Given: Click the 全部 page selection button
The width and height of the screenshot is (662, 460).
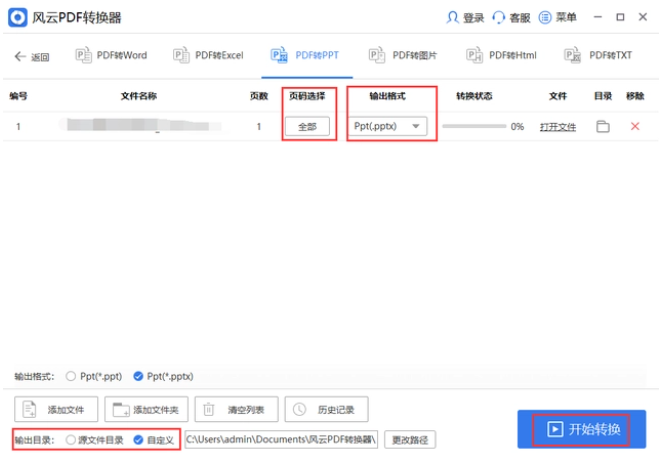Looking at the screenshot, I should (x=307, y=126).
